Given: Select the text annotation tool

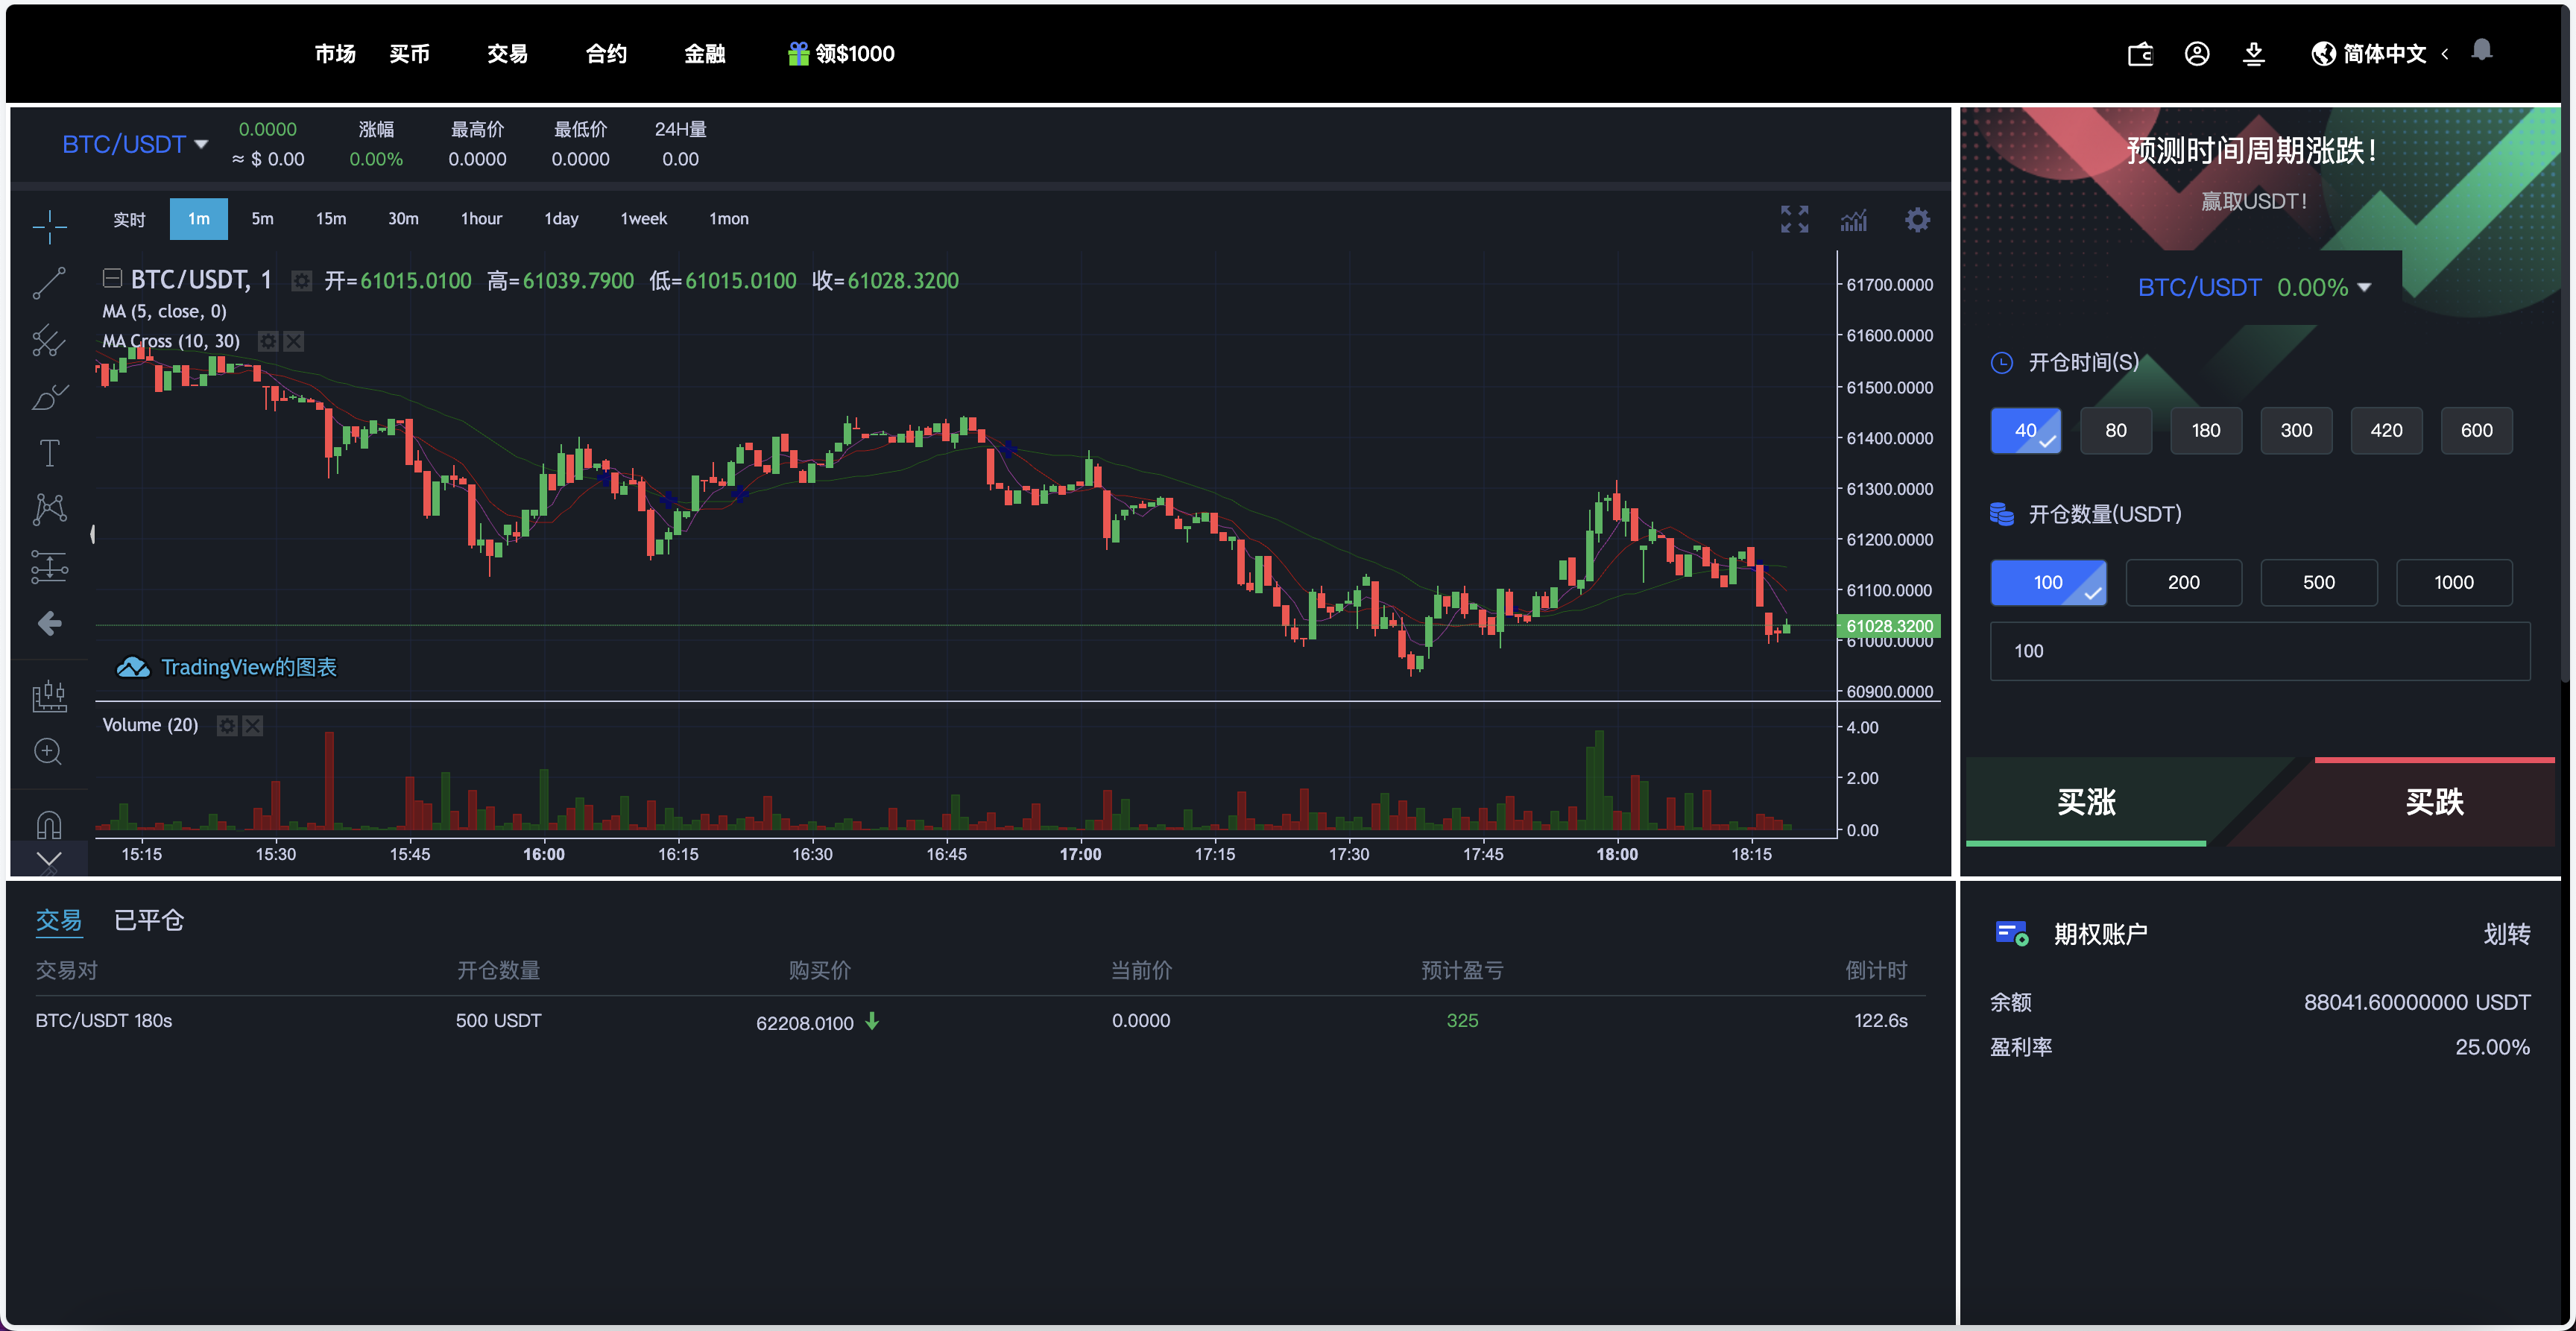Looking at the screenshot, I should pos(49,453).
